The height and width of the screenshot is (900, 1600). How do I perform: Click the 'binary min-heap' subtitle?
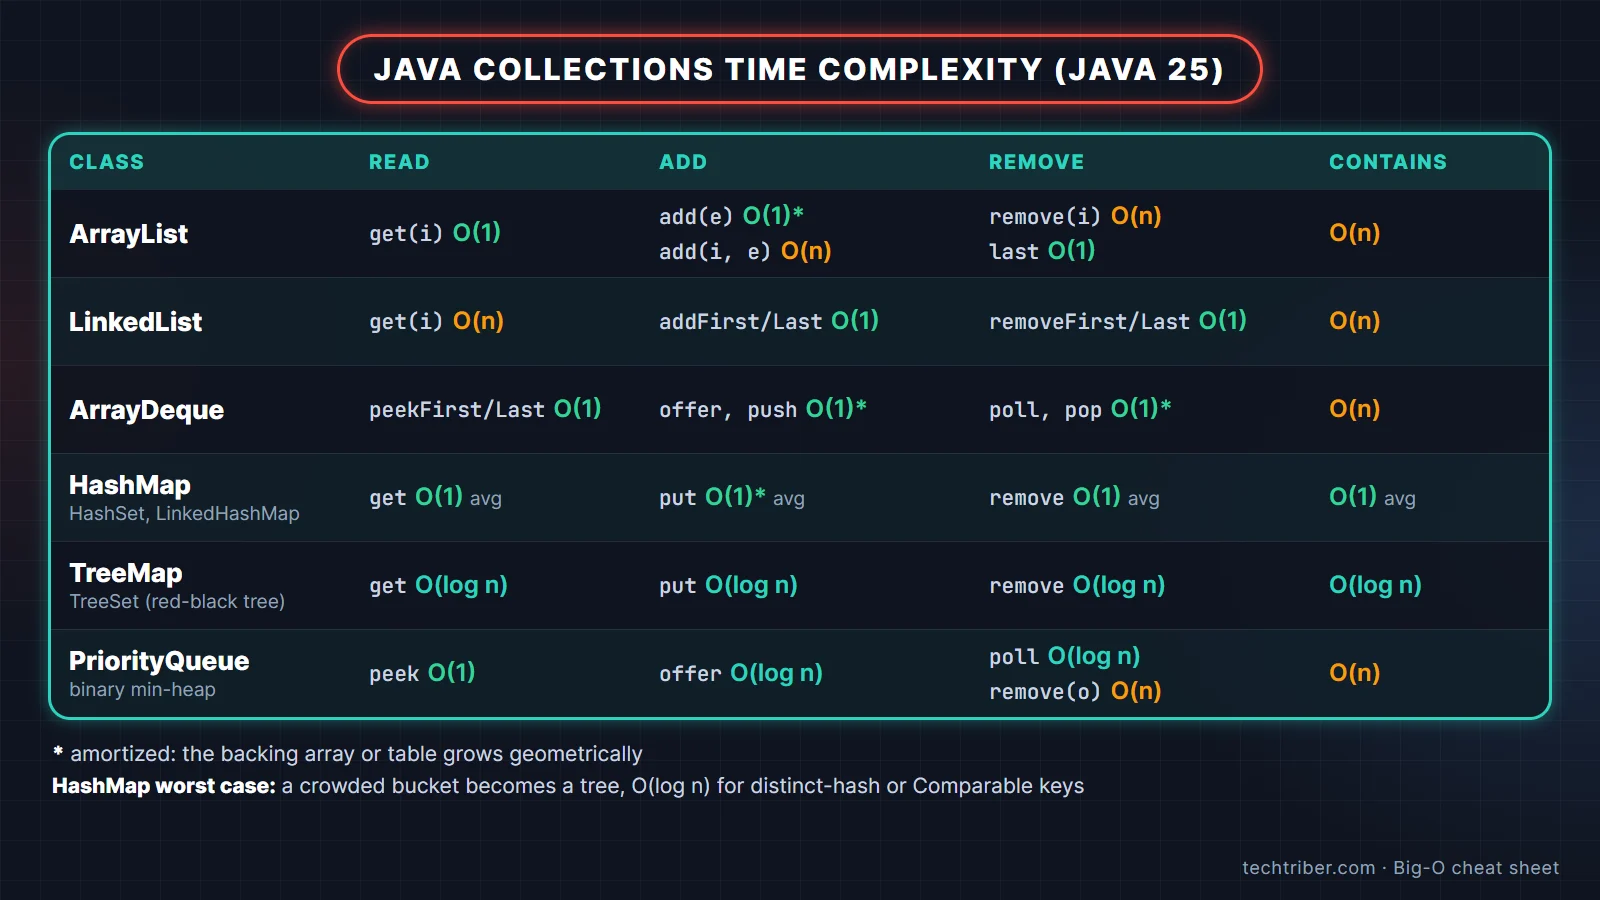pos(142,689)
